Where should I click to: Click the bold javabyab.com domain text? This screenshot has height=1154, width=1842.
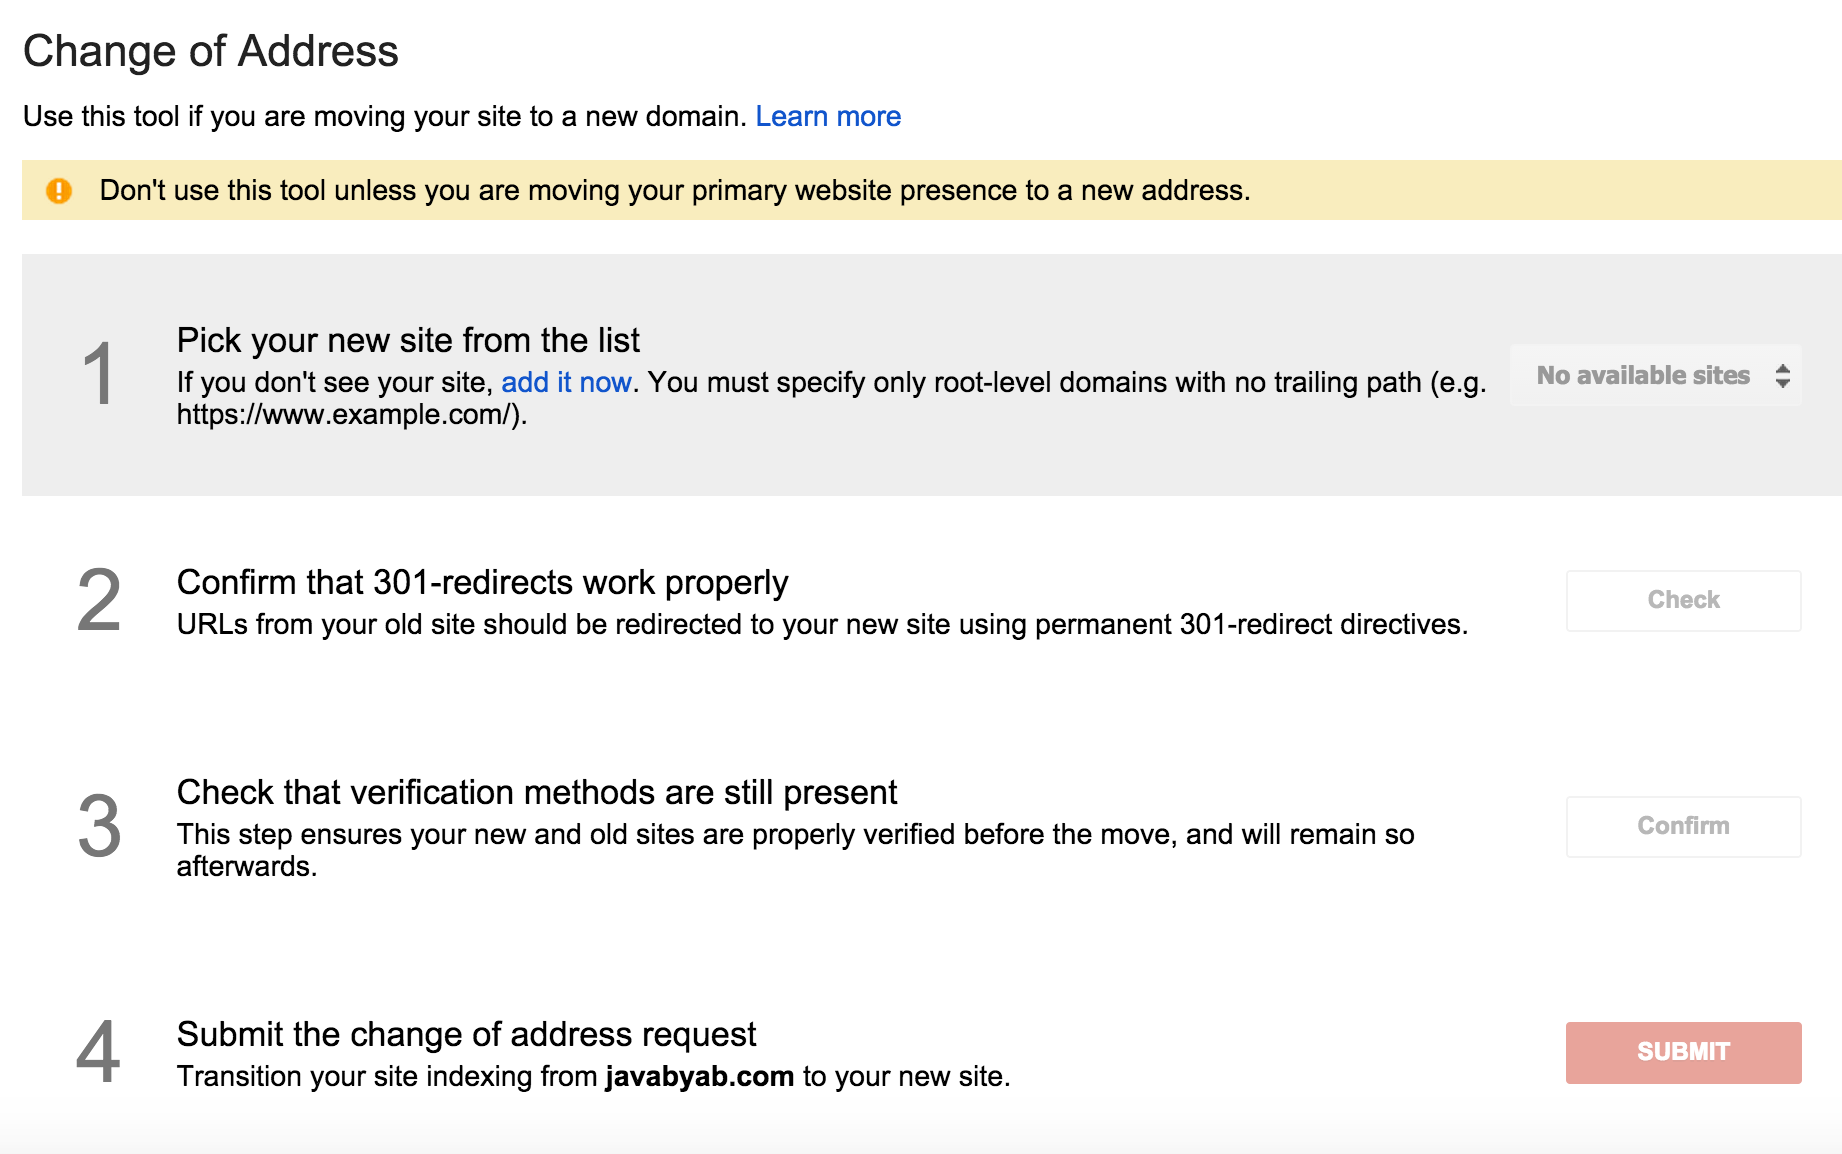699,1076
